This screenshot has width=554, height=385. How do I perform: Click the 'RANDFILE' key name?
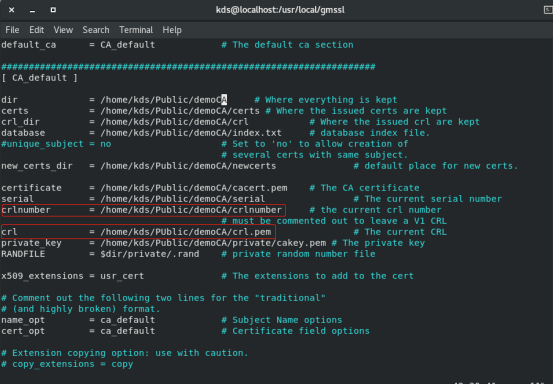point(23,254)
